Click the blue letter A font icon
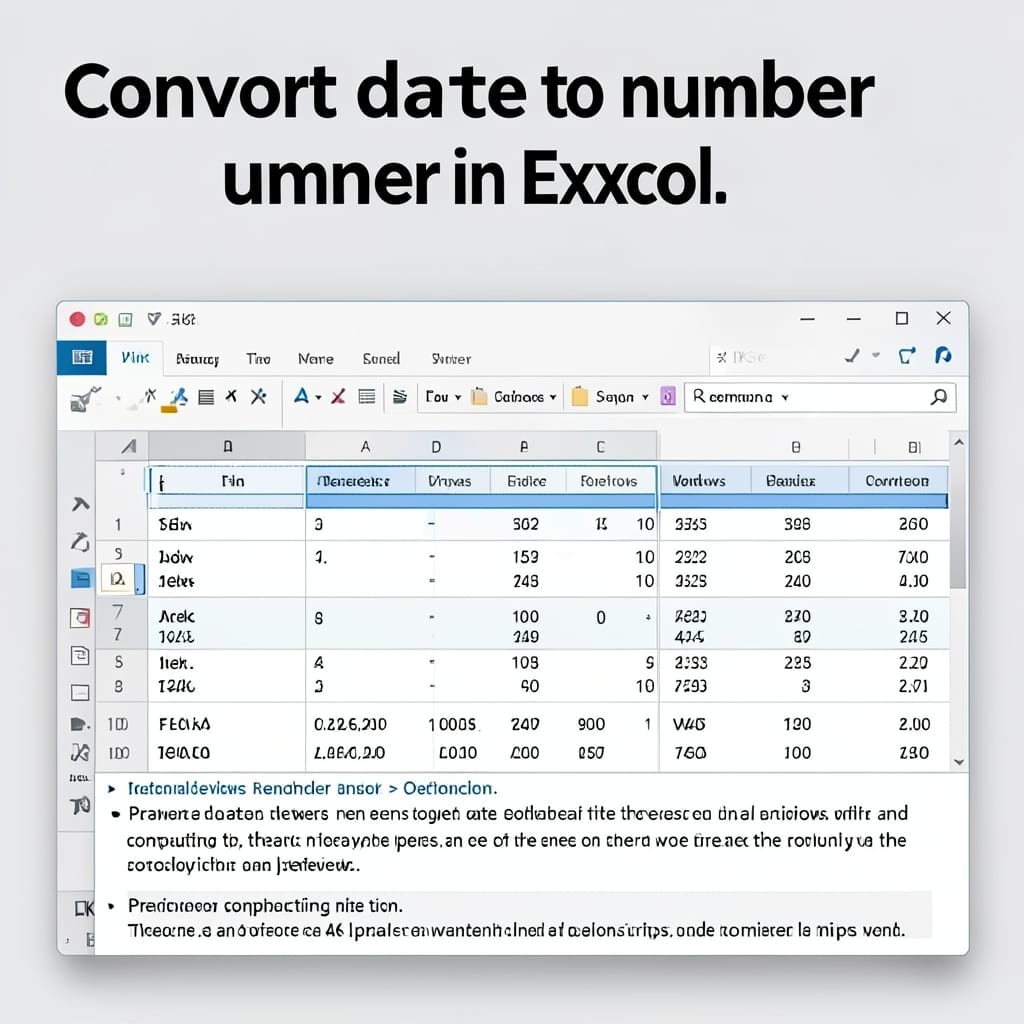This screenshot has width=1024, height=1024. [301, 396]
